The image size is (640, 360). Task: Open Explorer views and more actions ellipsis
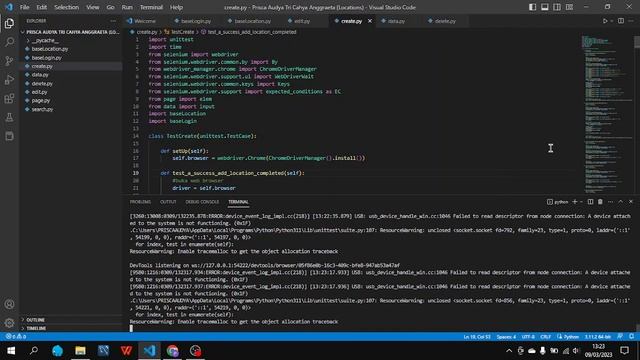coord(113,21)
